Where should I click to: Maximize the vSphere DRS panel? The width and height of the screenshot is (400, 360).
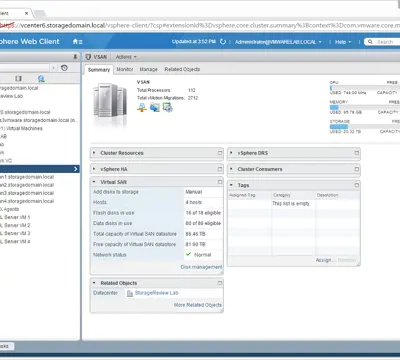tap(357, 153)
